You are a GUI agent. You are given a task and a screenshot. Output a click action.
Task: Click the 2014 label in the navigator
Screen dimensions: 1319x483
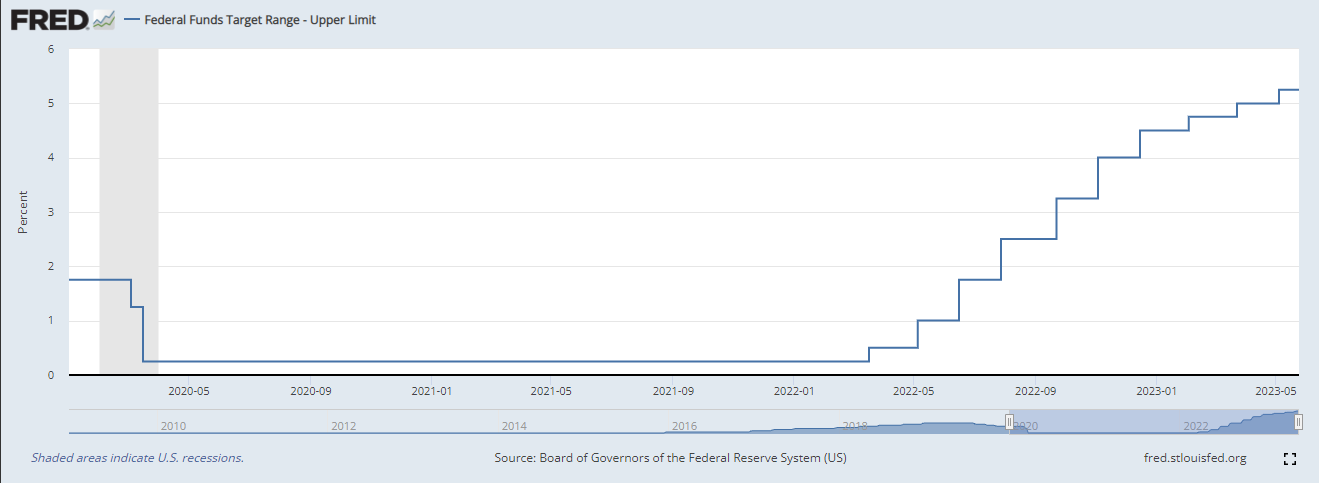tap(514, 426)
